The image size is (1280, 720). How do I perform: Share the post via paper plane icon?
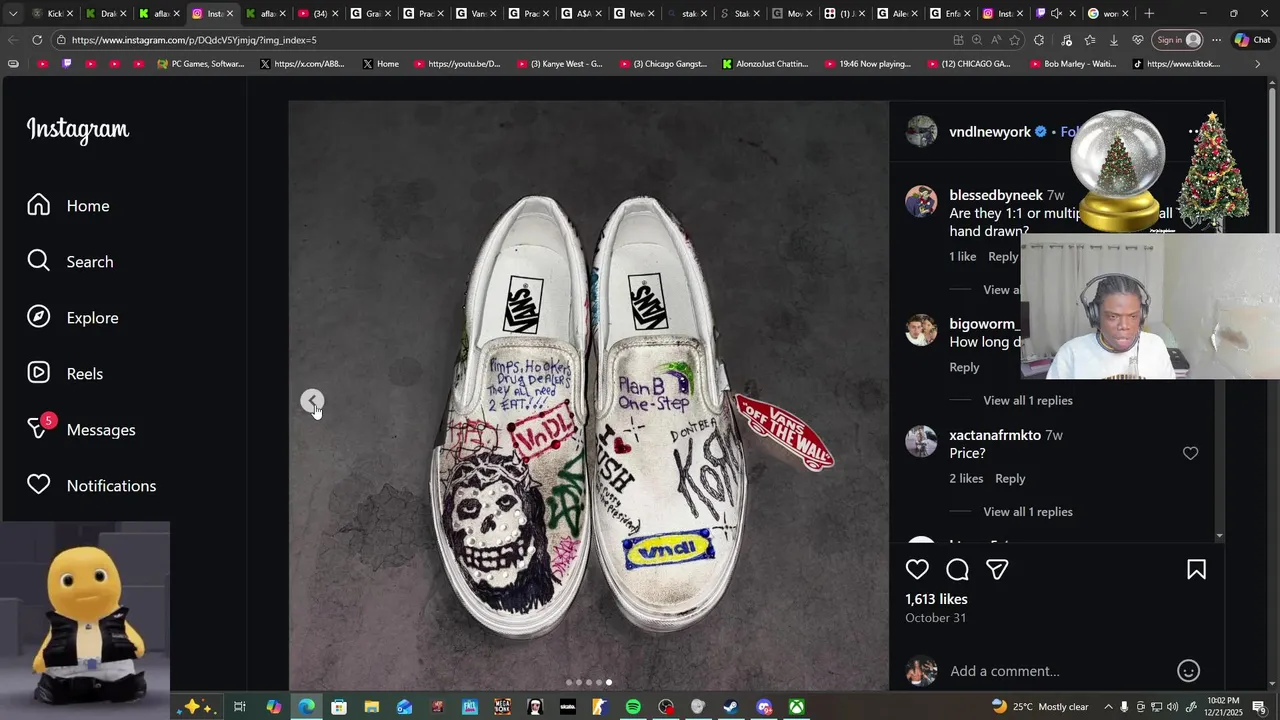(x=997, y=570)
